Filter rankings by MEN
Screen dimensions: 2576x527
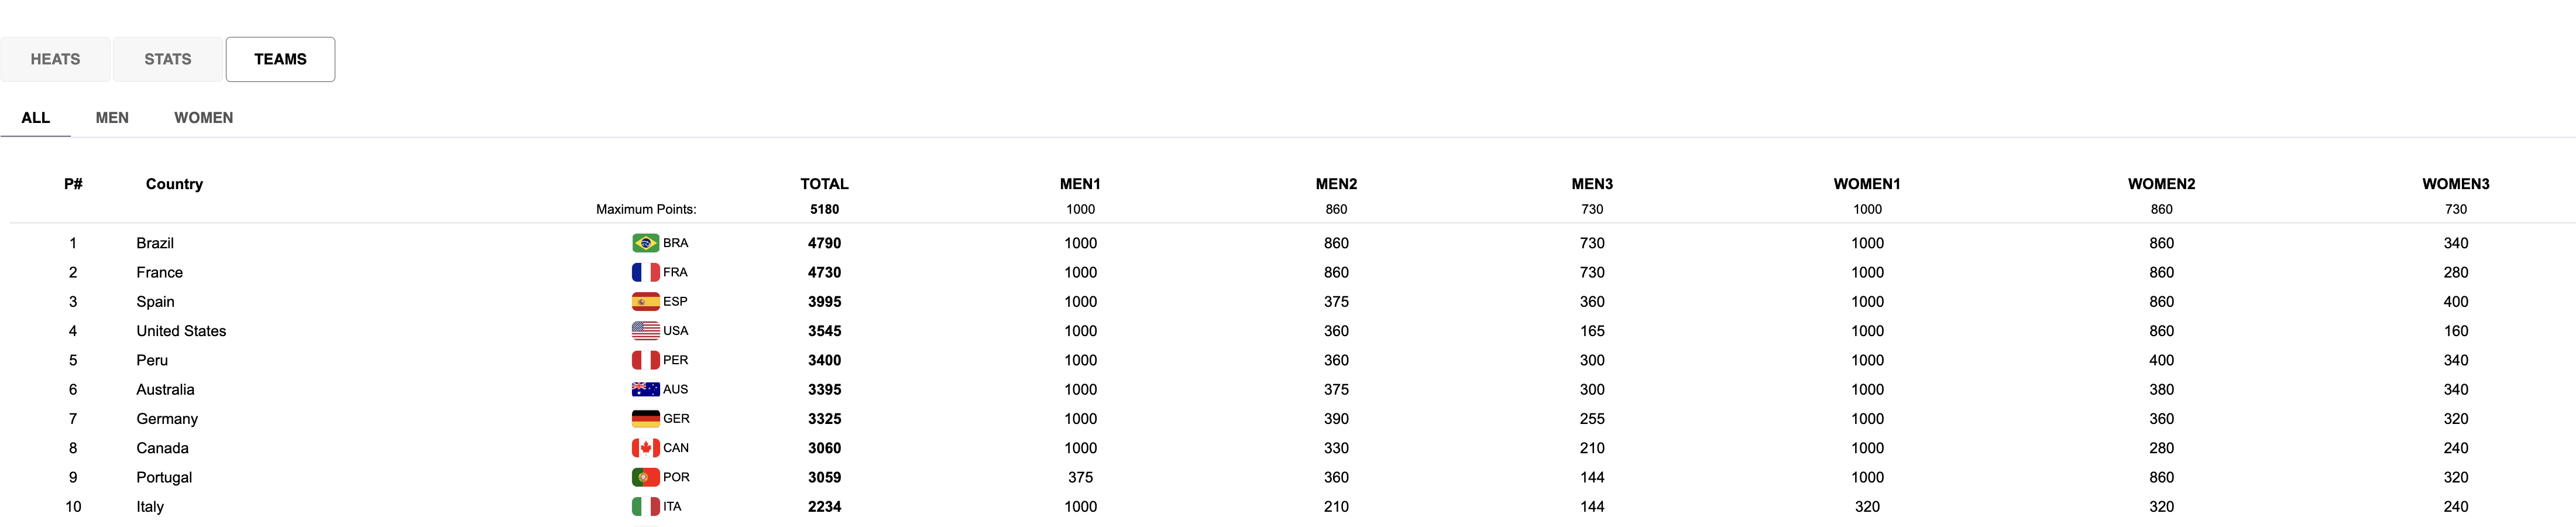coord(112,117)
